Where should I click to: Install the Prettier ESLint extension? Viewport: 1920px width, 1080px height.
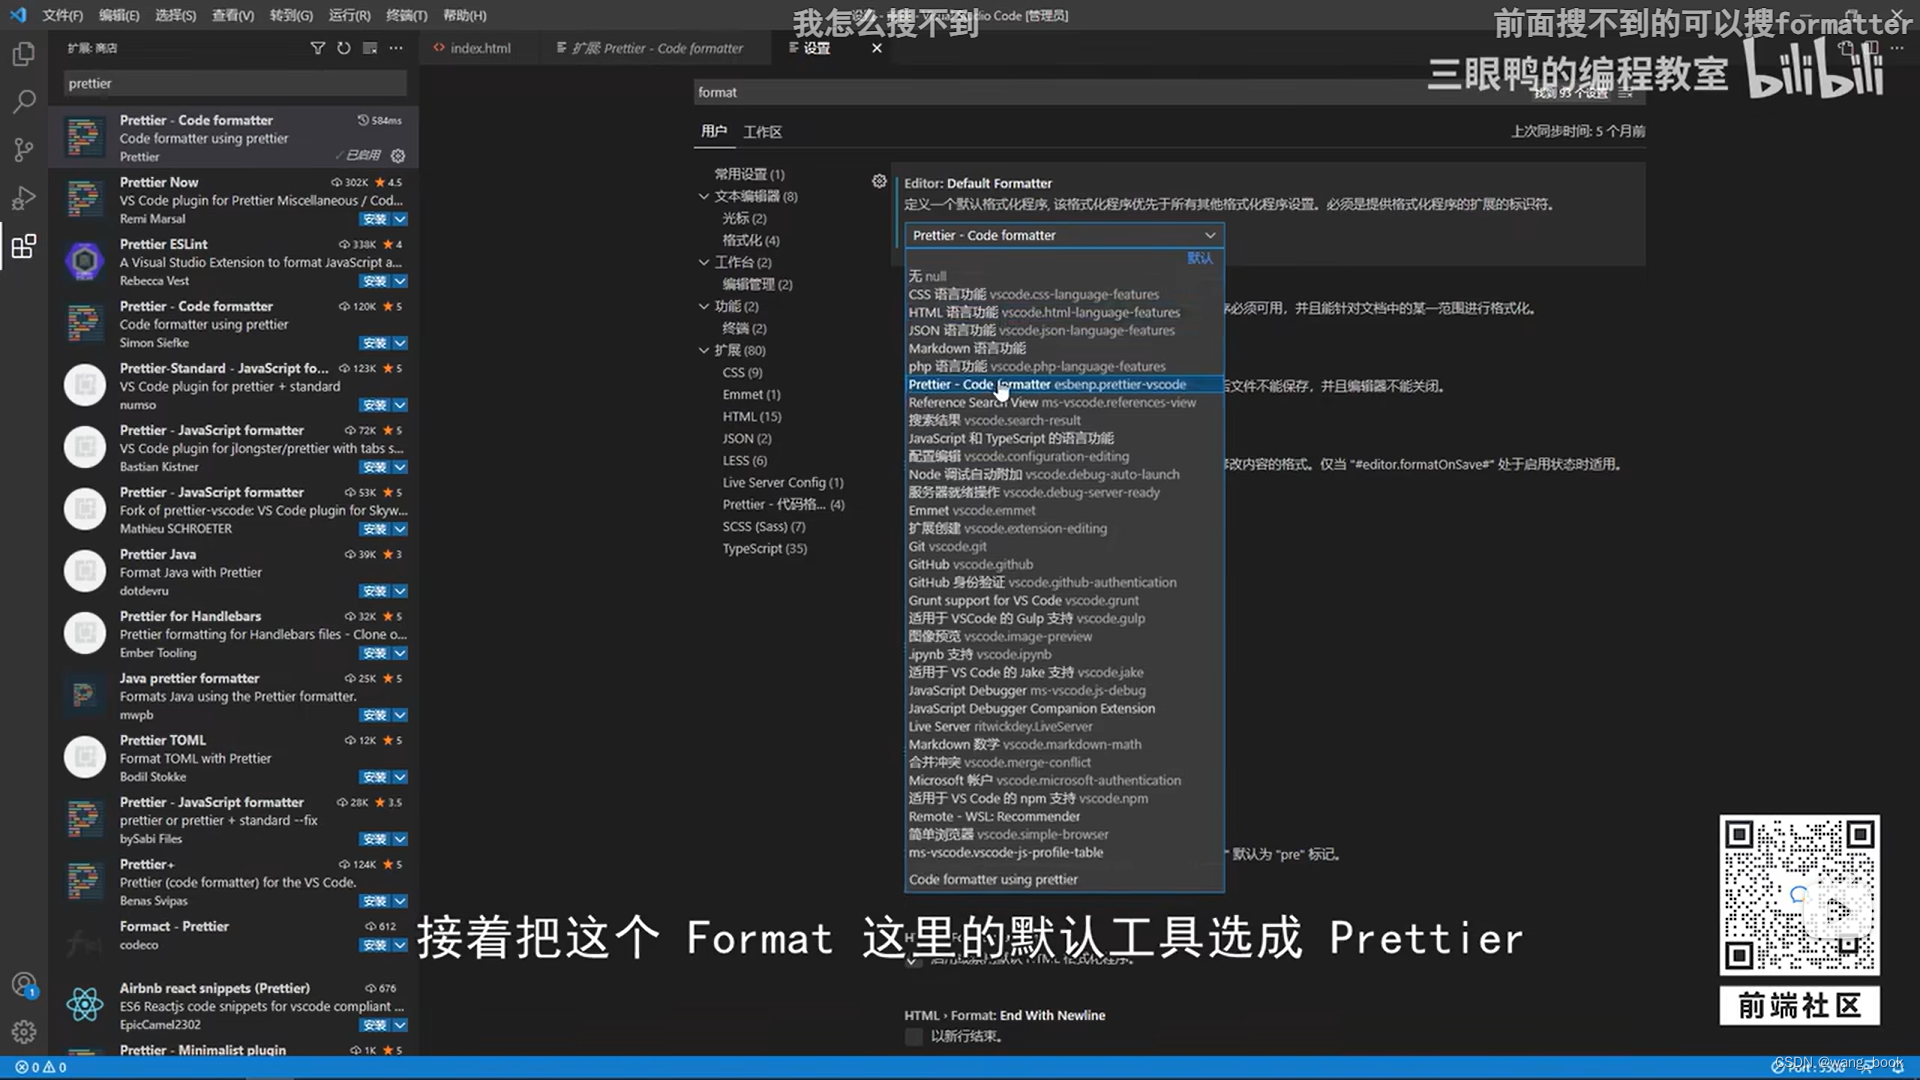pos(375,281)
